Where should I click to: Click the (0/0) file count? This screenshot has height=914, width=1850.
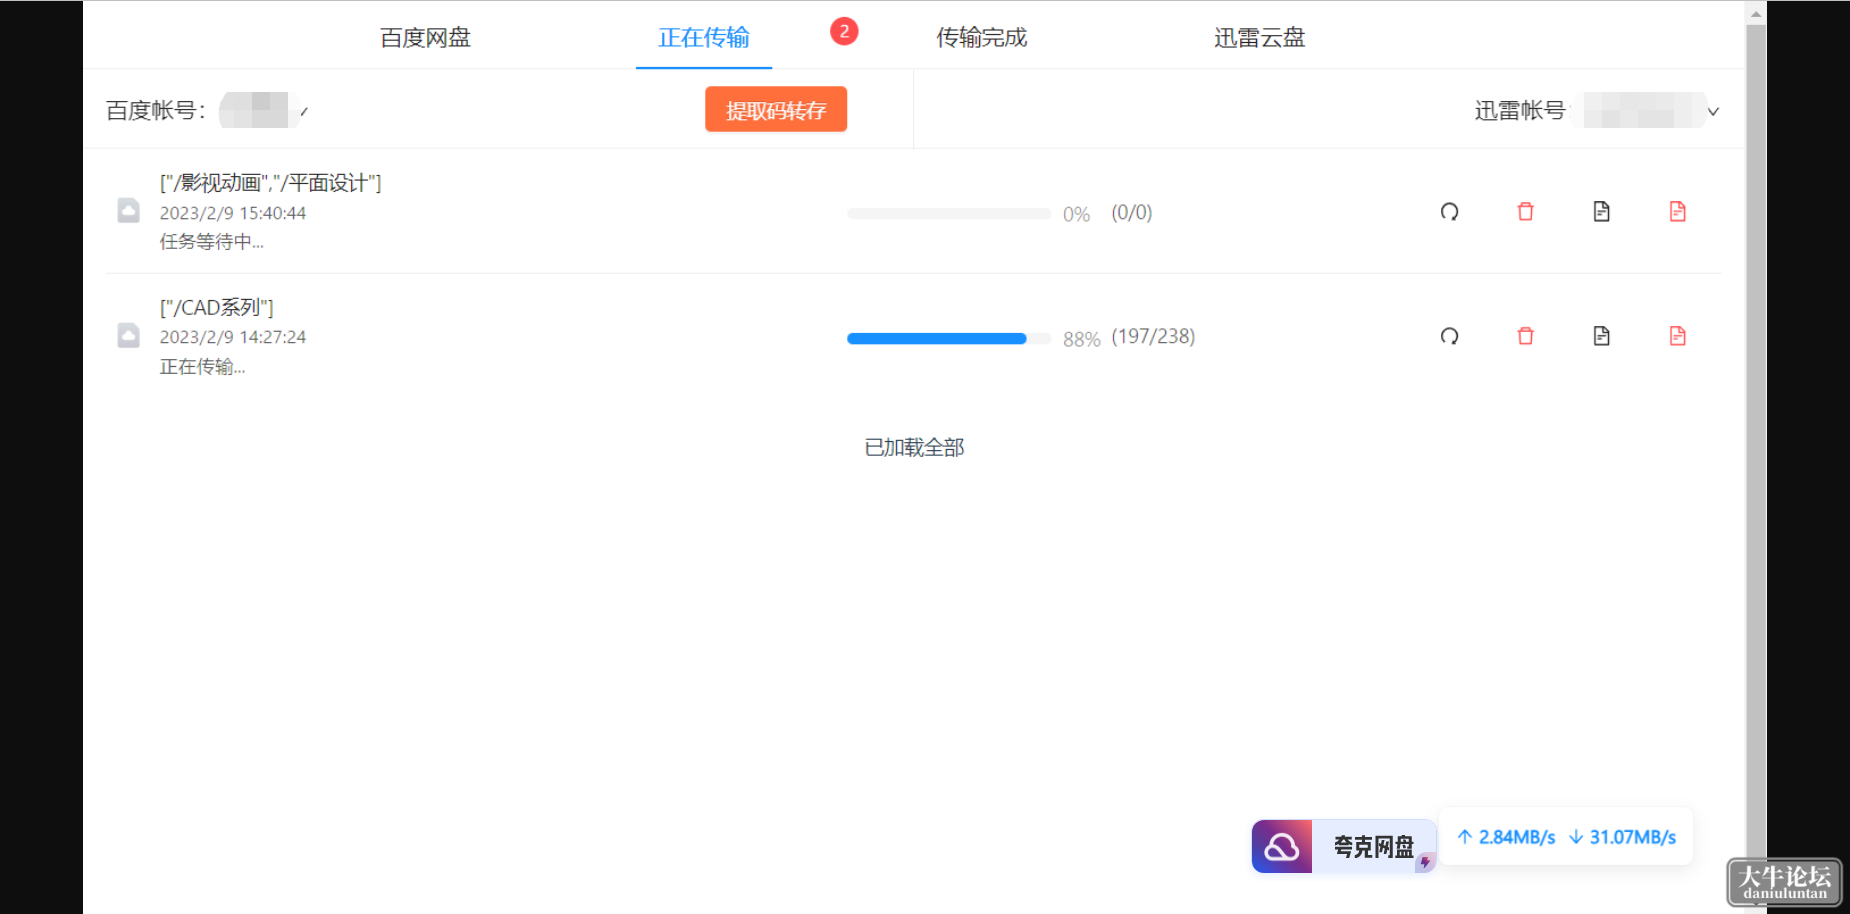(1132, 213)
